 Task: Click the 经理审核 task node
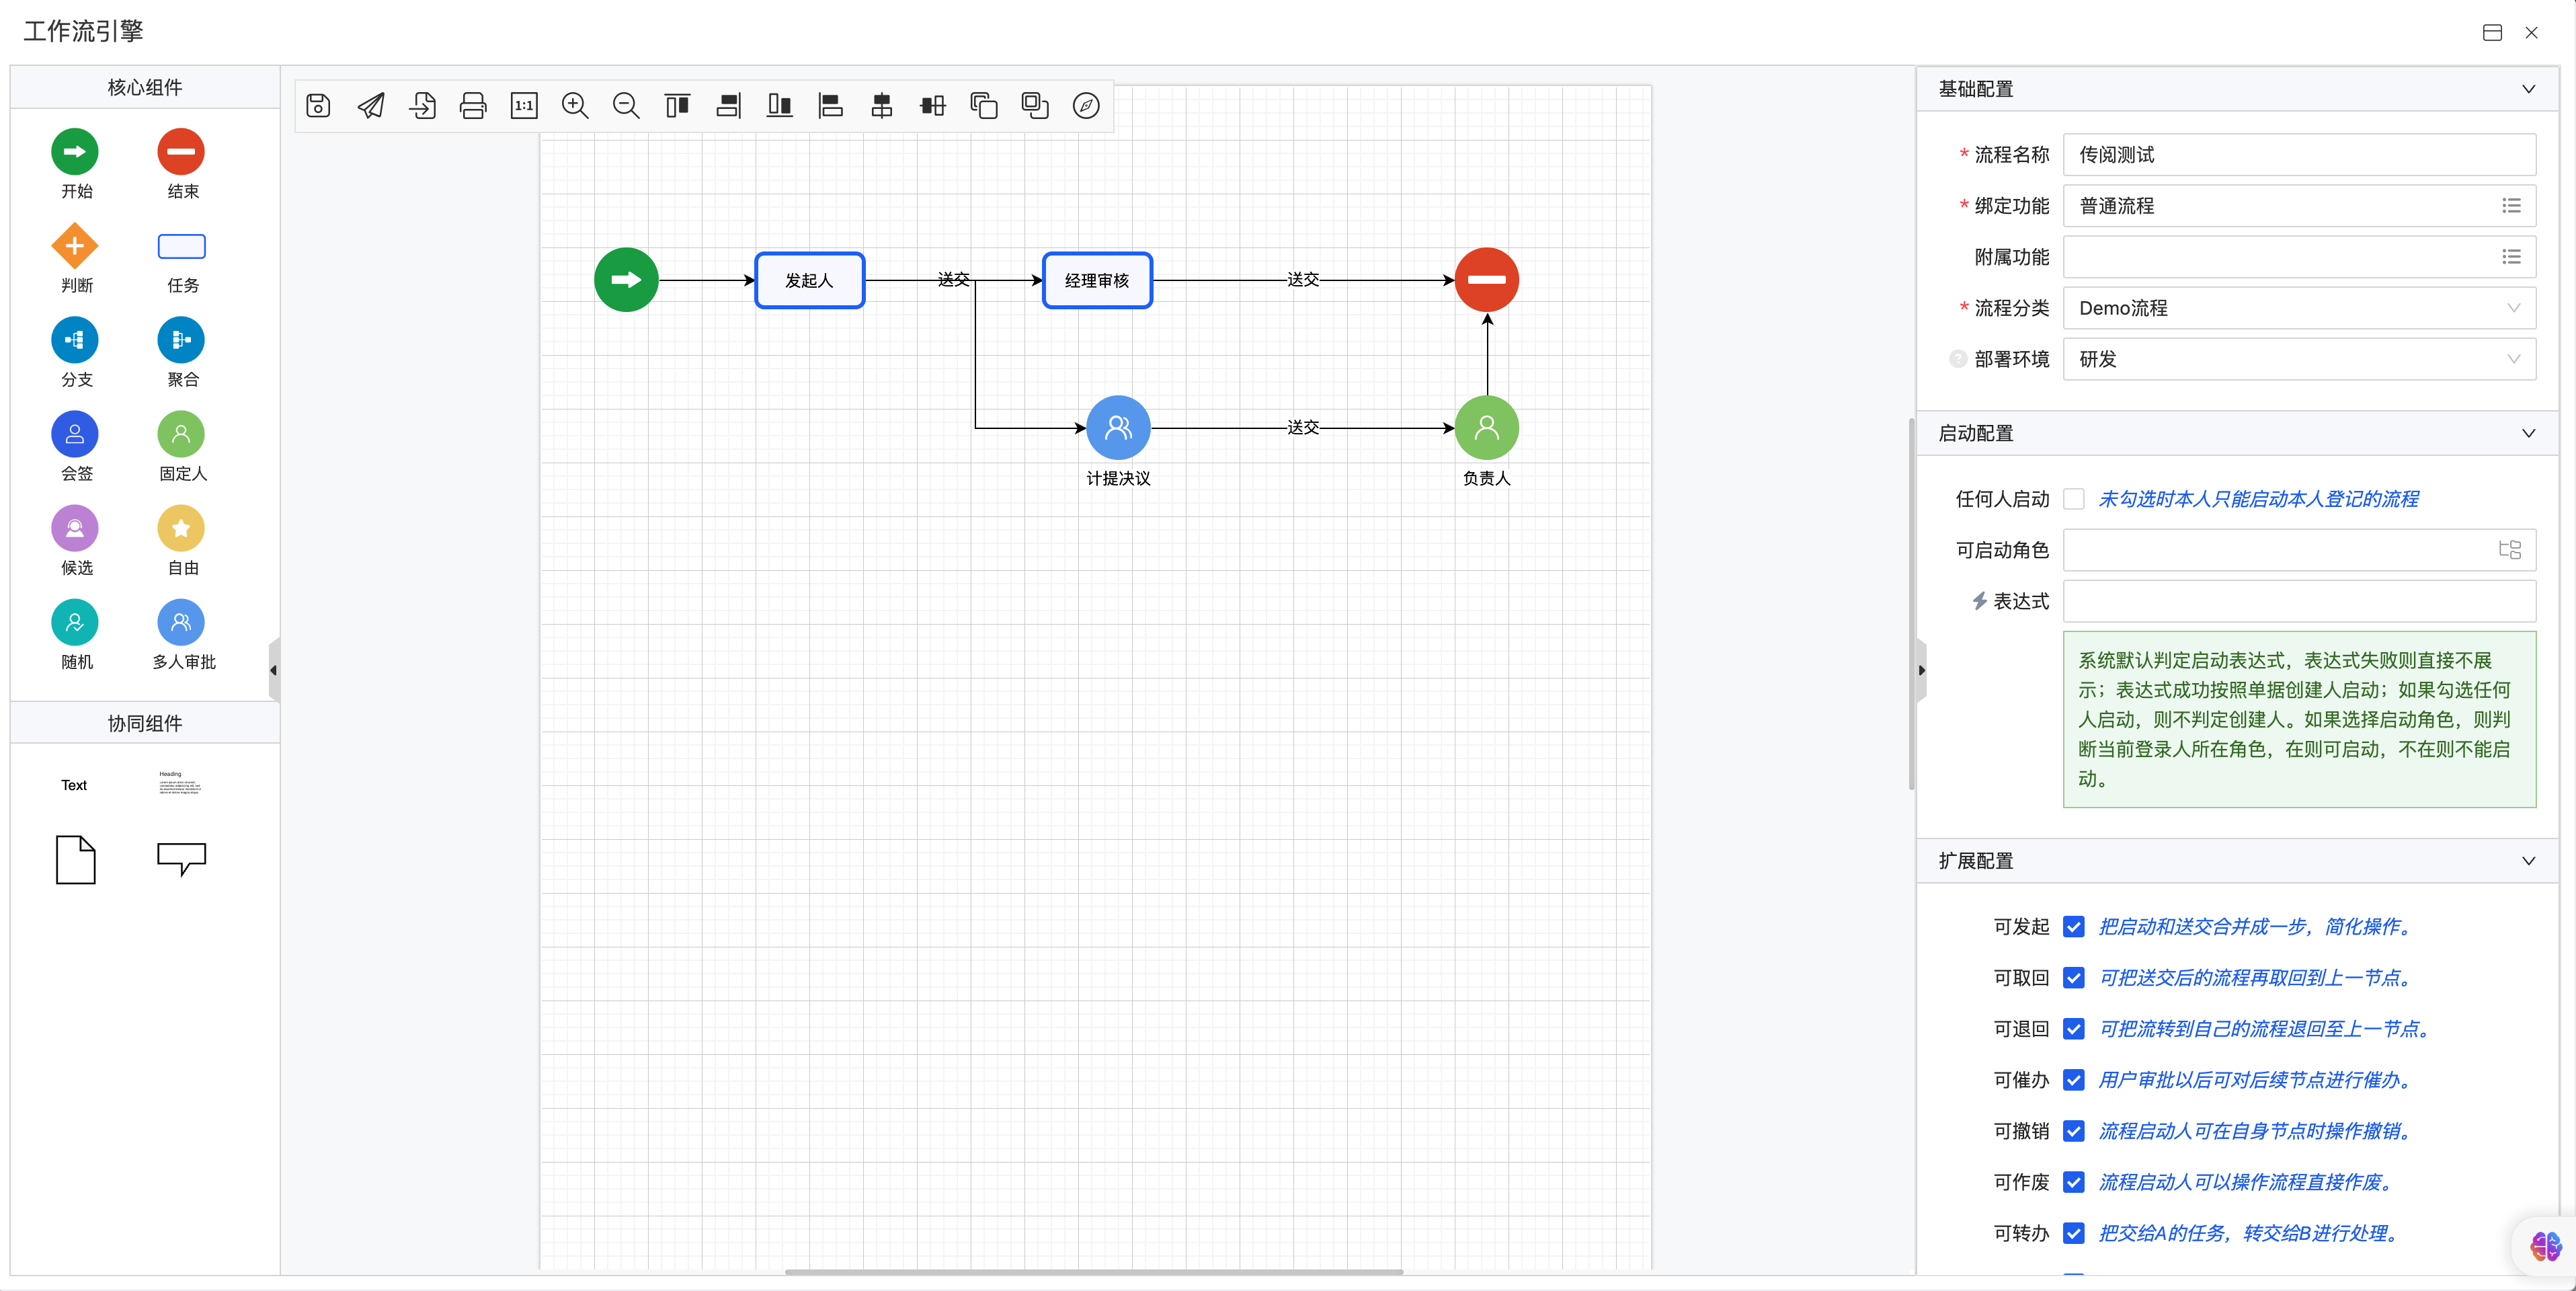click(x=1097, y=280)
